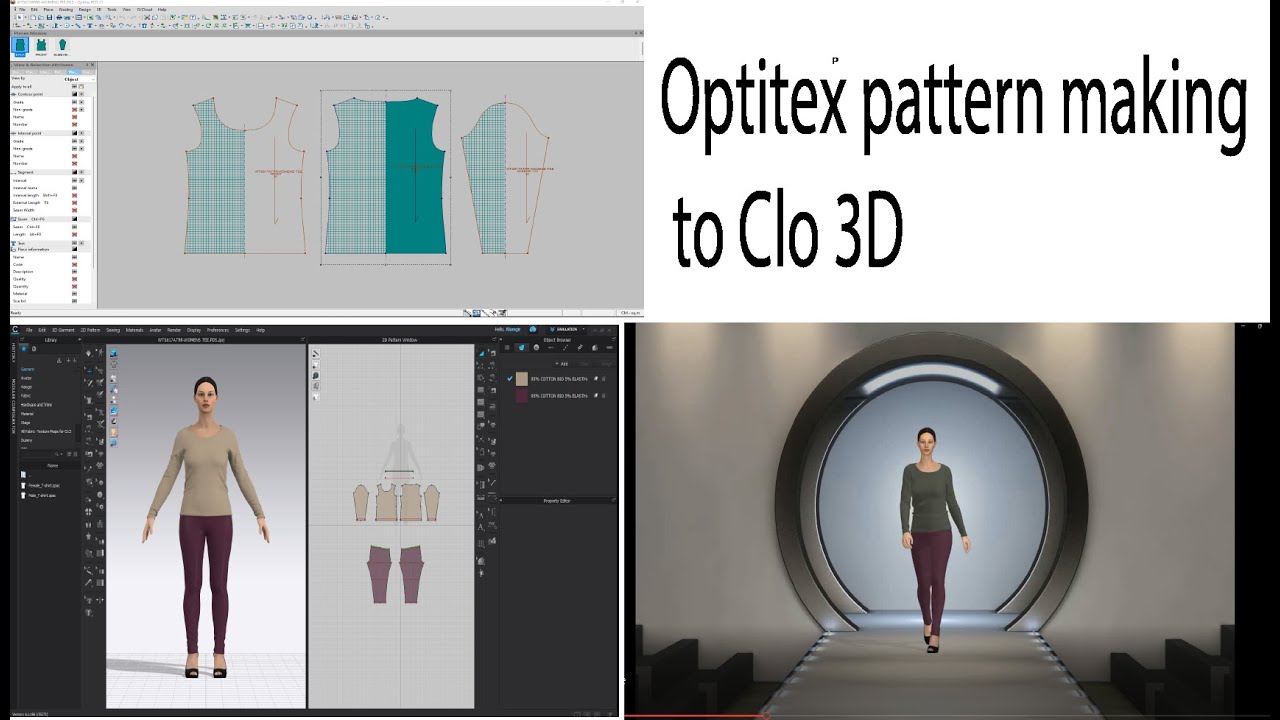
Task: Click the beige front bodice pattern in 2D window
Action: tap(387, 503)
